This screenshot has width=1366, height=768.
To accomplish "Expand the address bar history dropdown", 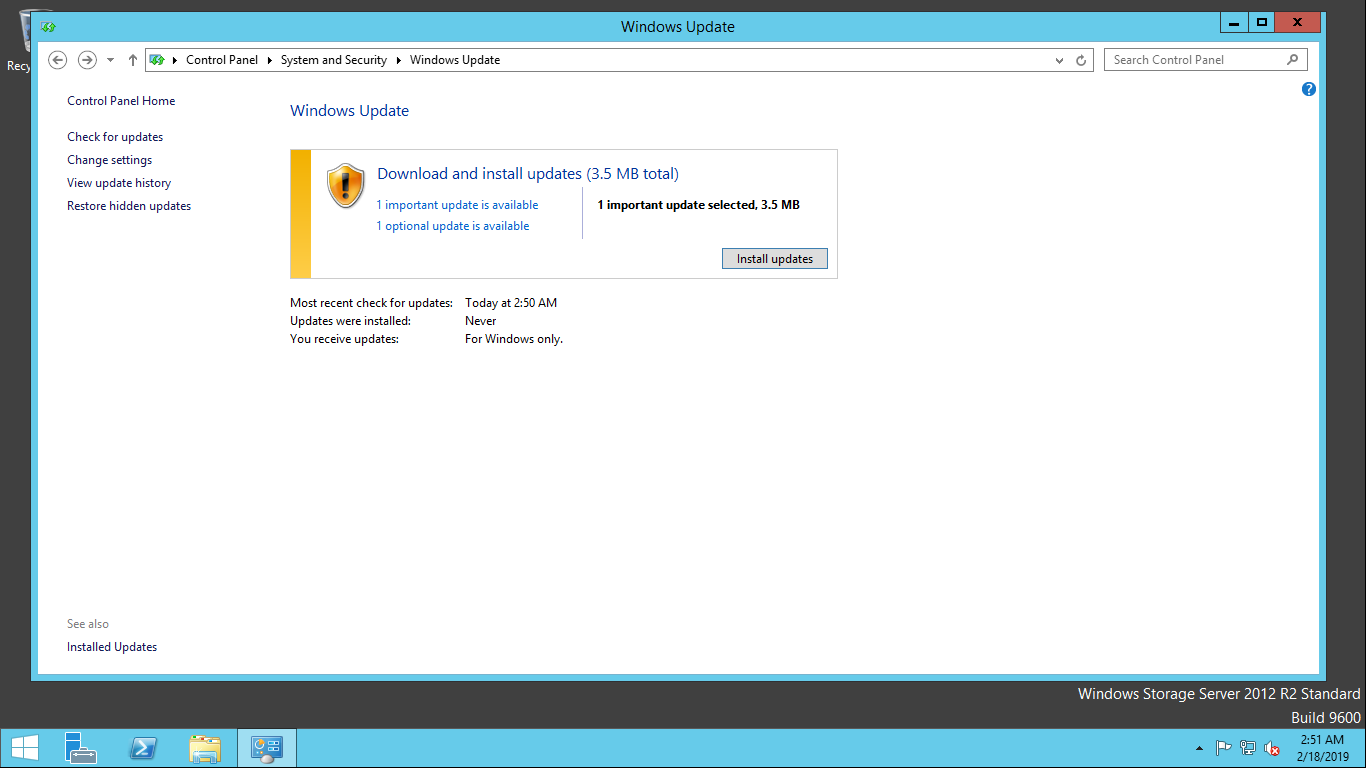I will [x=1060, y=60].
